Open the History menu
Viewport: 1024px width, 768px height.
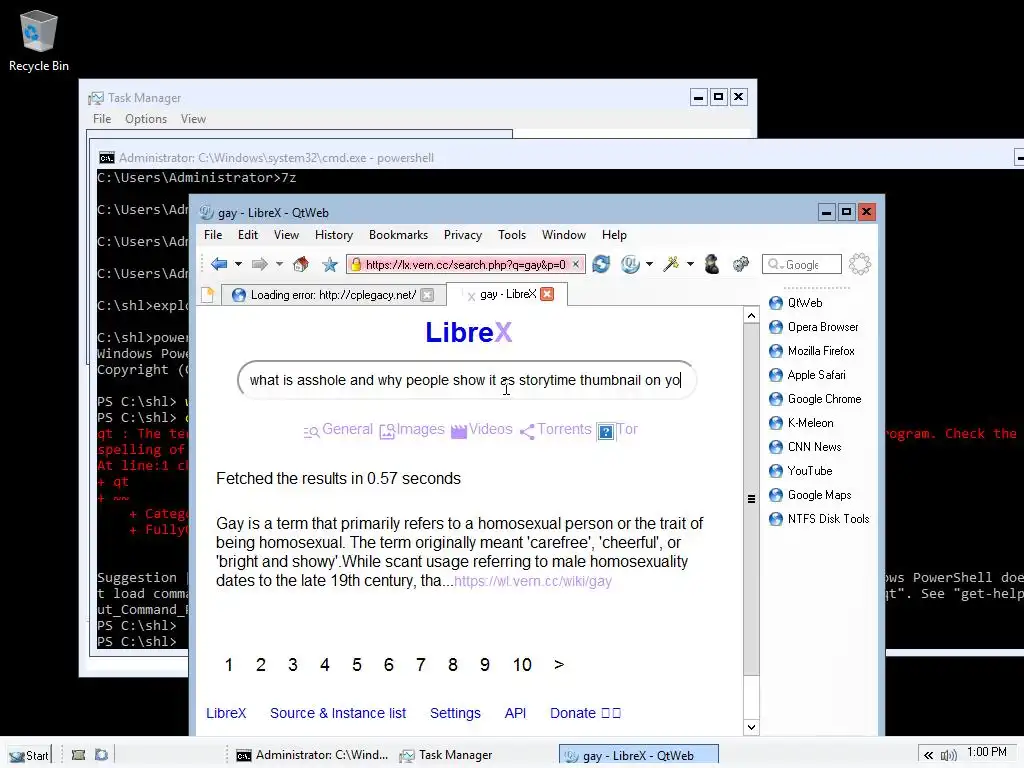[x=334, y=235]
